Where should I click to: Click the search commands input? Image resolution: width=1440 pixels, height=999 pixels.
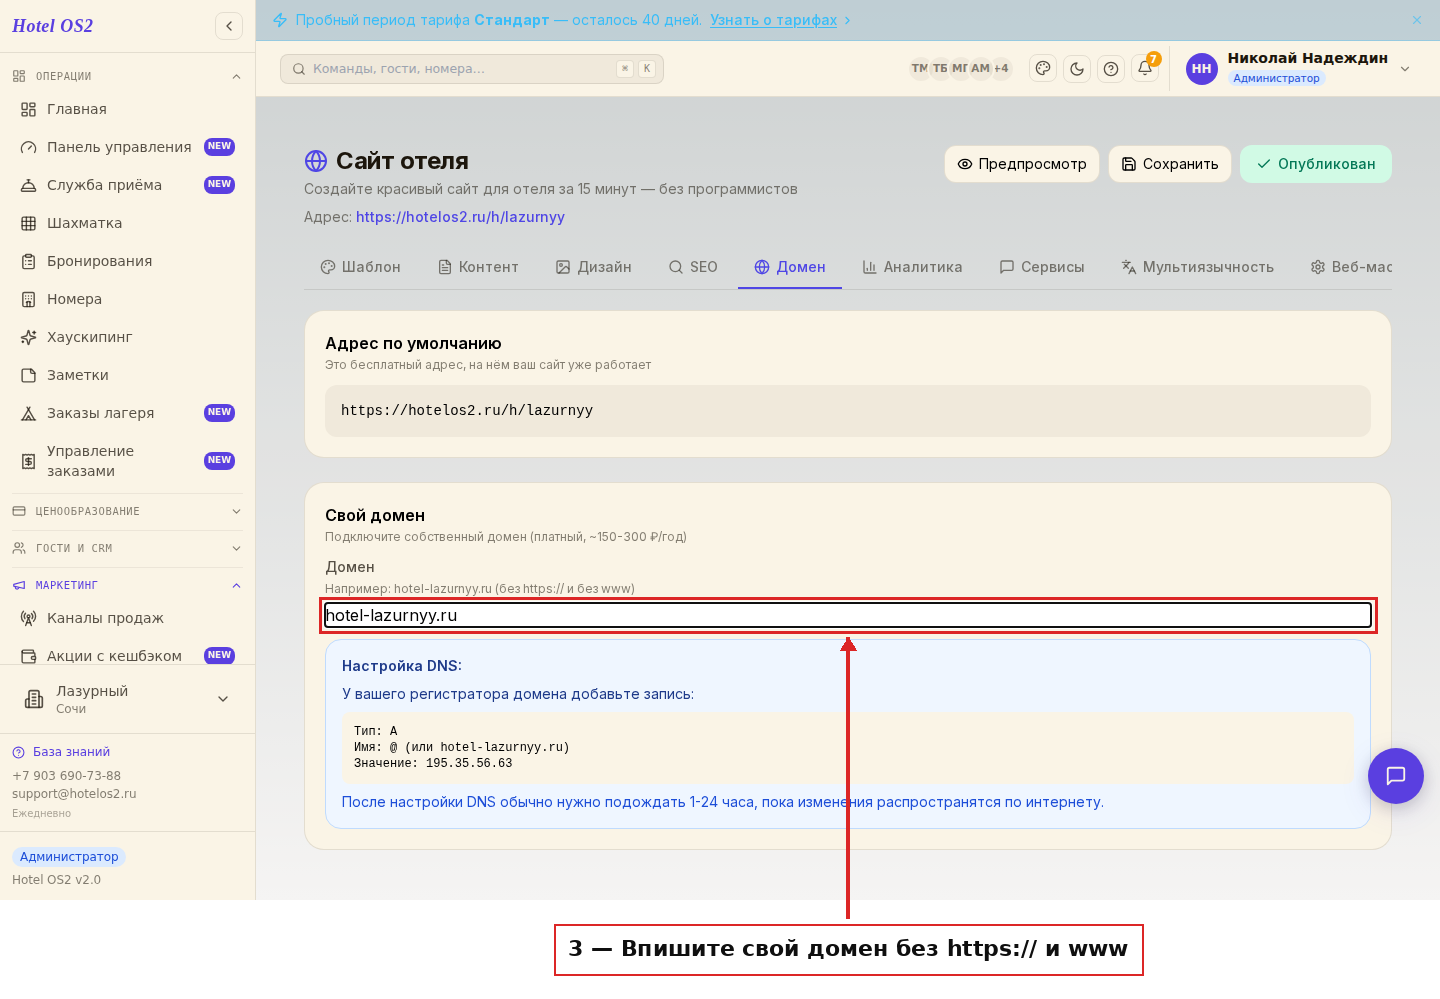[x=472, y=69]
